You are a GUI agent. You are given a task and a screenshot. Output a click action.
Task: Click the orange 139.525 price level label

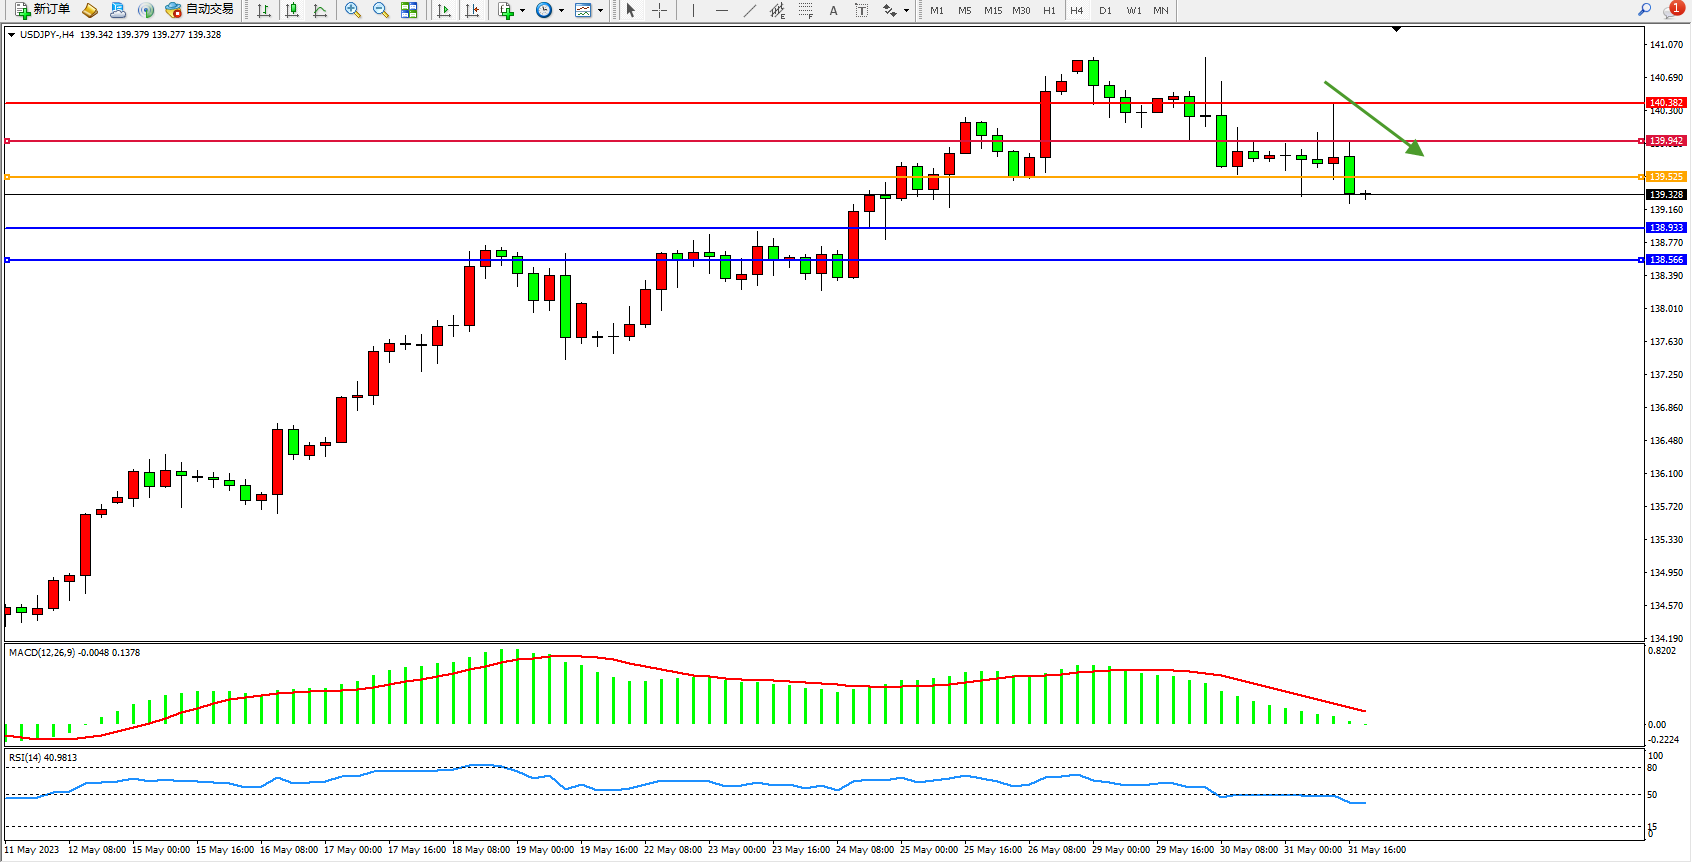(x=1665, y=177)
